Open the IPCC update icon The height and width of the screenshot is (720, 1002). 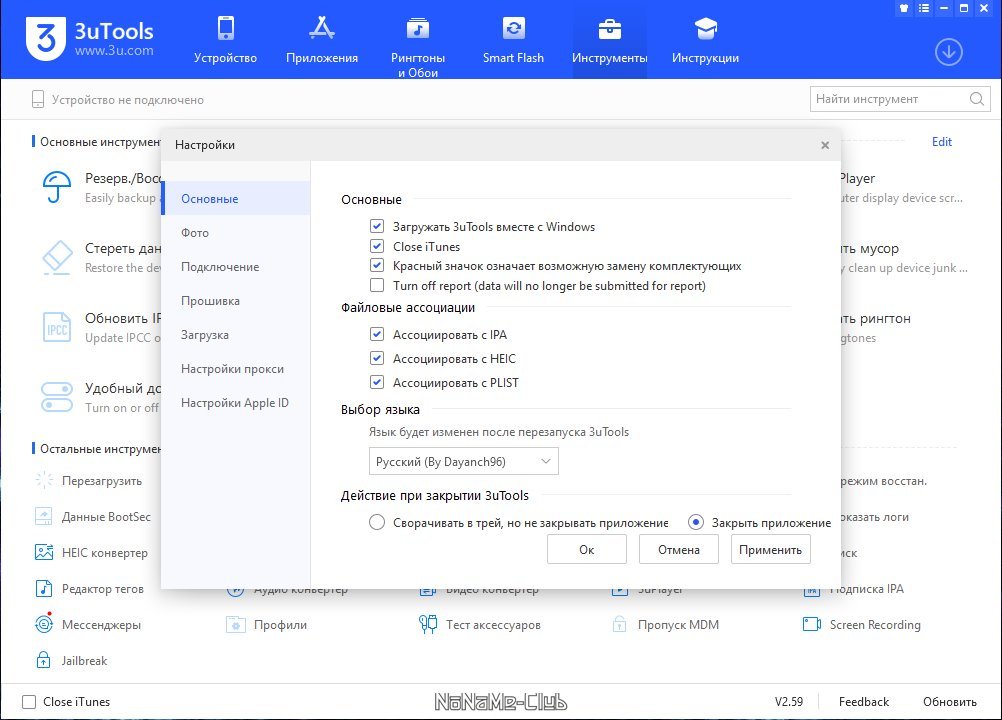[x=56, y=327]
